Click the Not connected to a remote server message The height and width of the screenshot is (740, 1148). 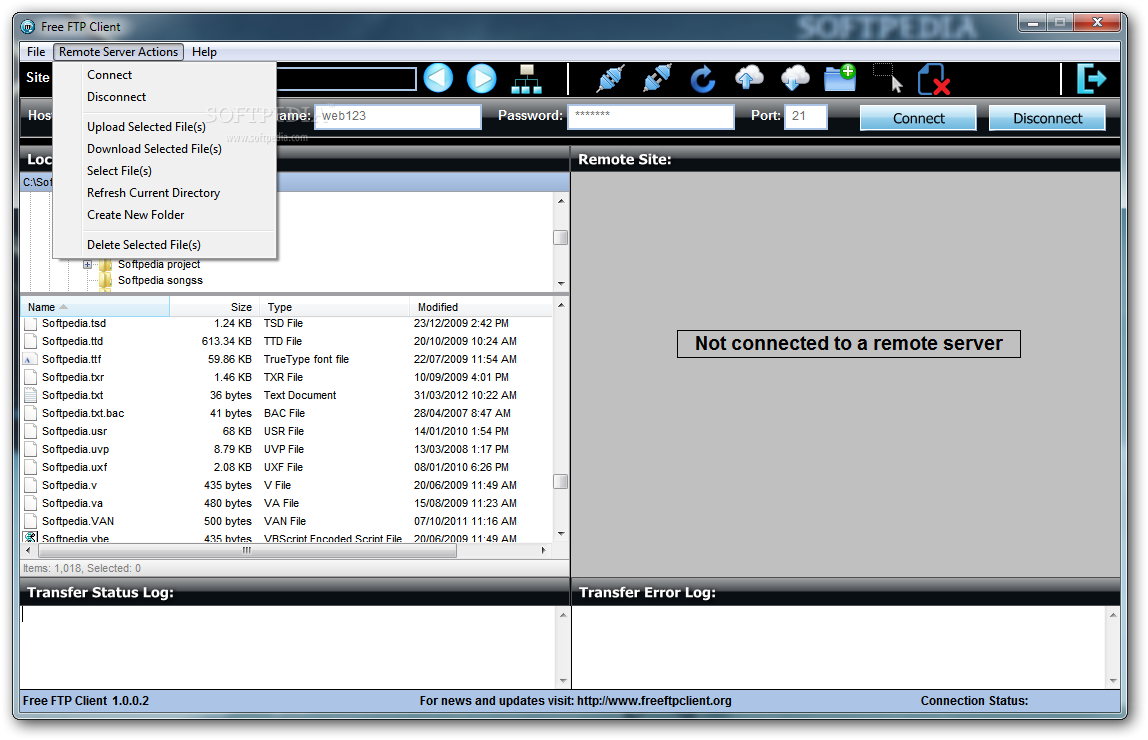pos(849,343)
